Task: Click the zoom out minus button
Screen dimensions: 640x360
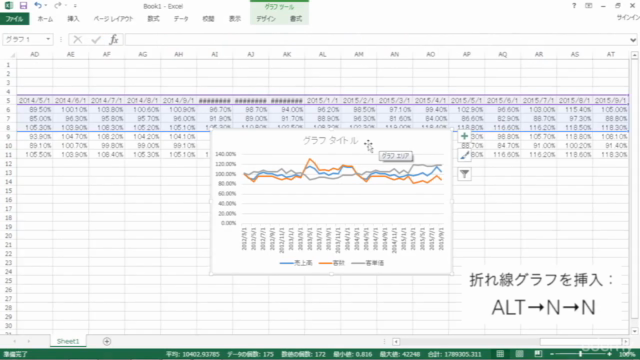Action: [552, 354]
